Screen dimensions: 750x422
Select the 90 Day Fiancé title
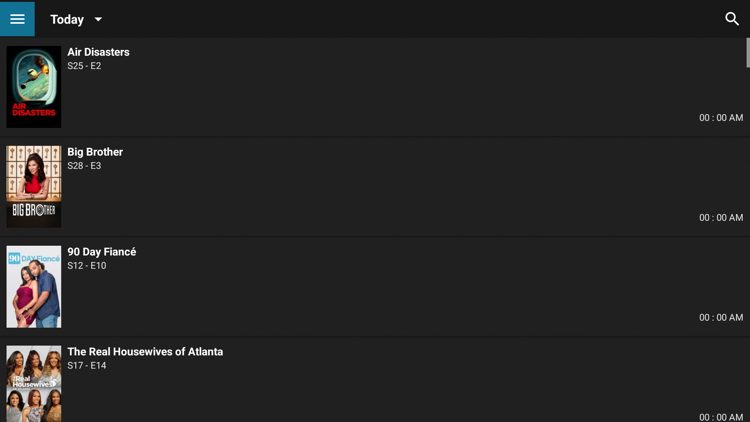[x=102, y=252]
